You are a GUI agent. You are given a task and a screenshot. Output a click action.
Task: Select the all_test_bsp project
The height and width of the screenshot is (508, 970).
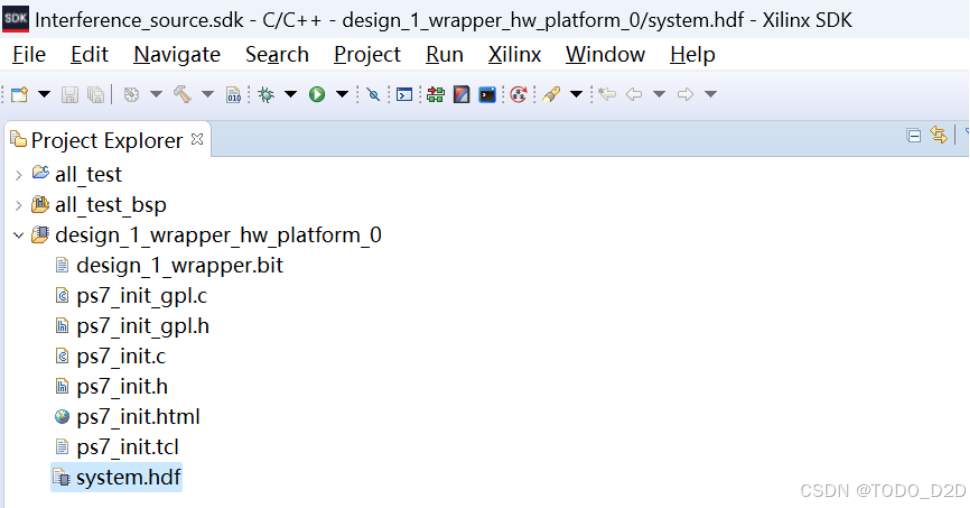(x=111, y=205)
